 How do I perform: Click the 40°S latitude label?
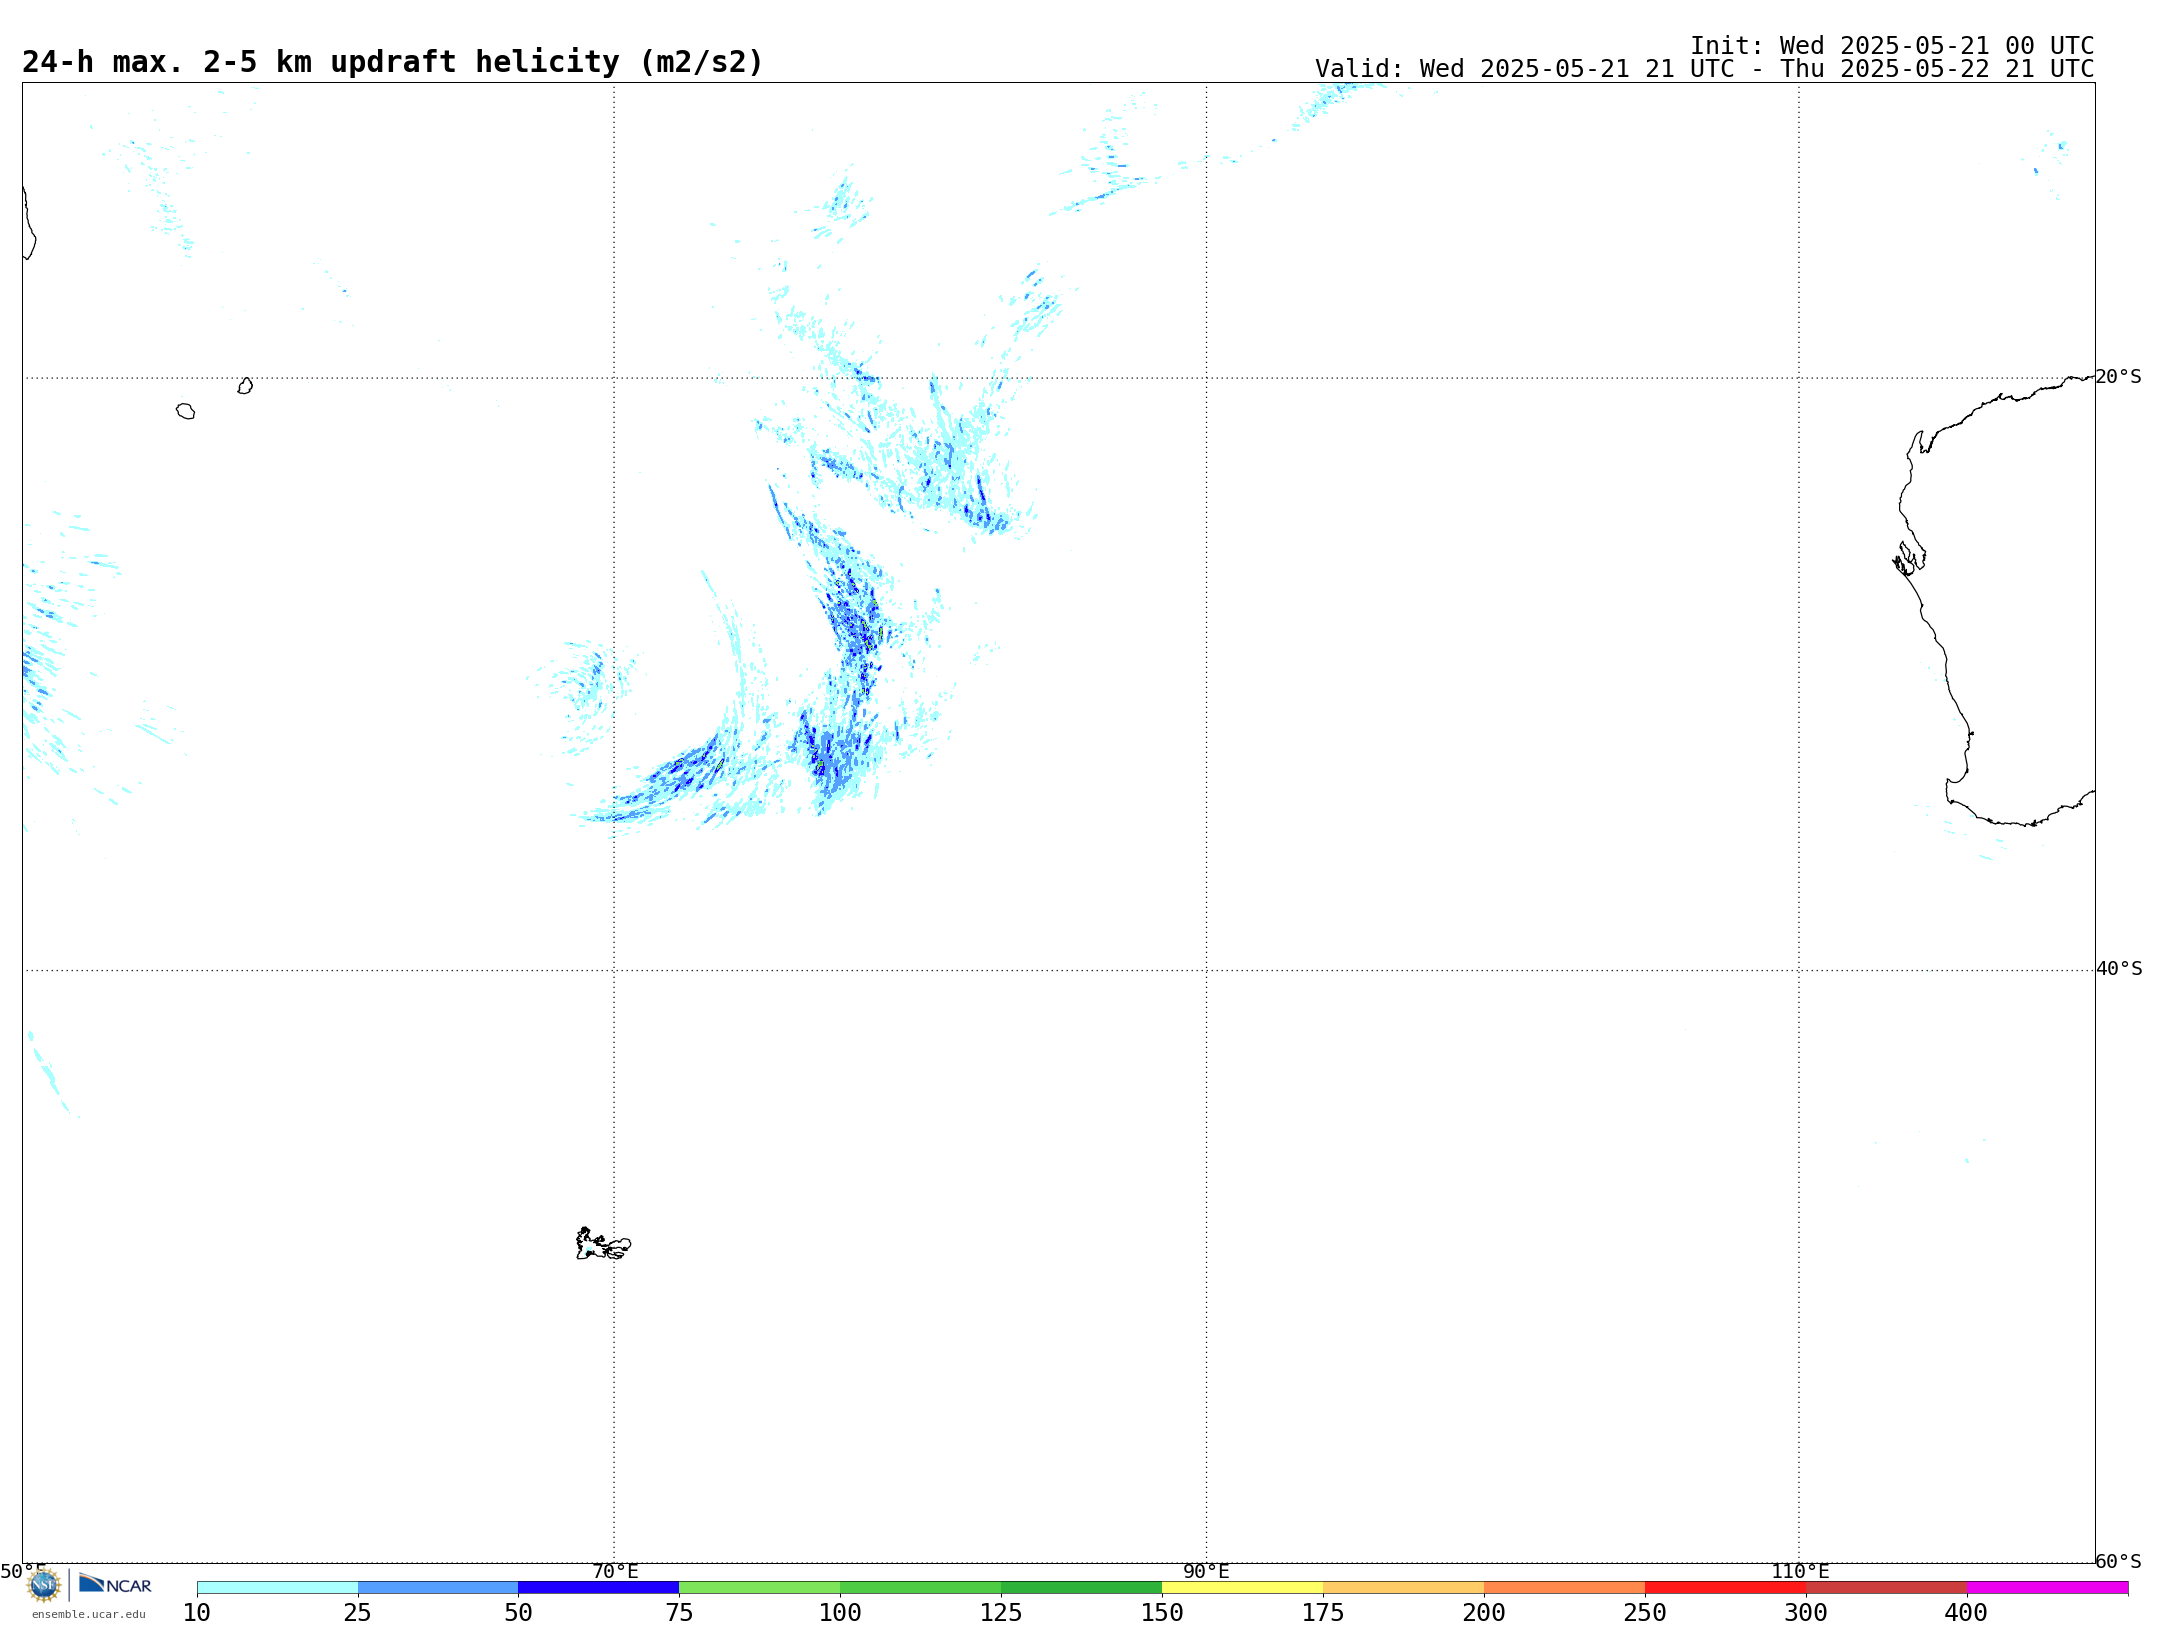(2119, 969)
